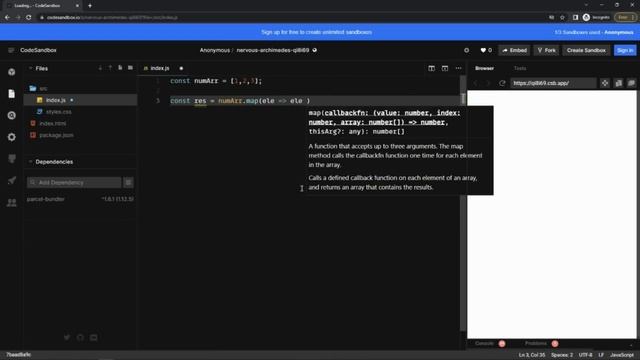Viewport: 640px width, 360px height.
Task: Open the GitHub icon at sidebar bottom
Action: [80, 338]
